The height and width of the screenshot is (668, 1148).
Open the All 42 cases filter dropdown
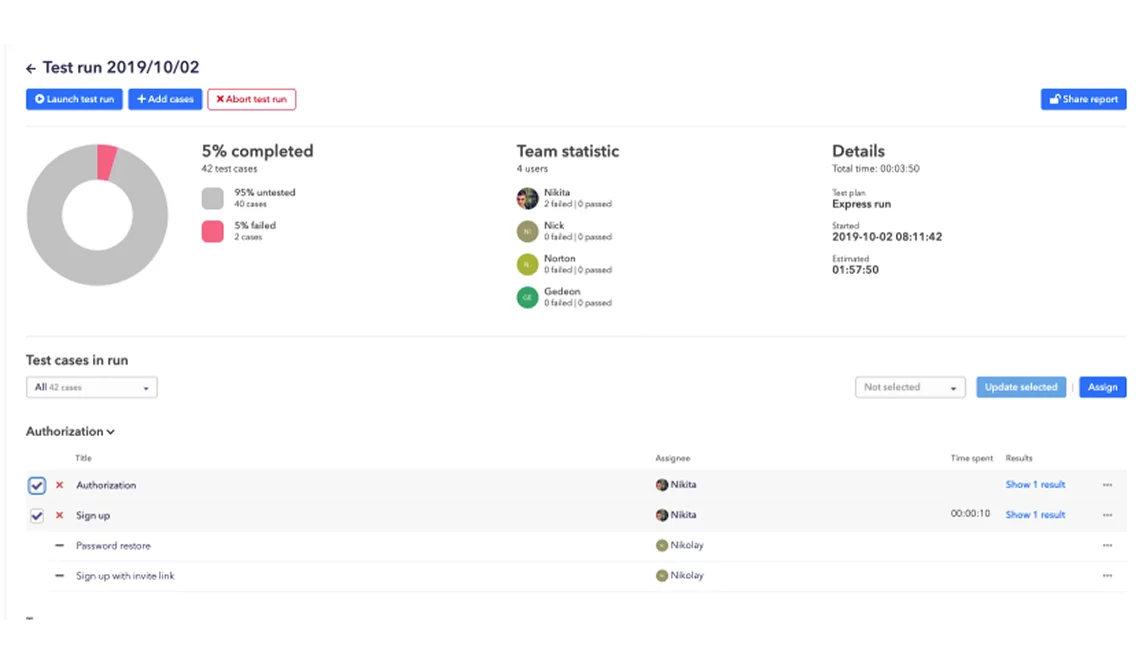click(x=91, y=387)
